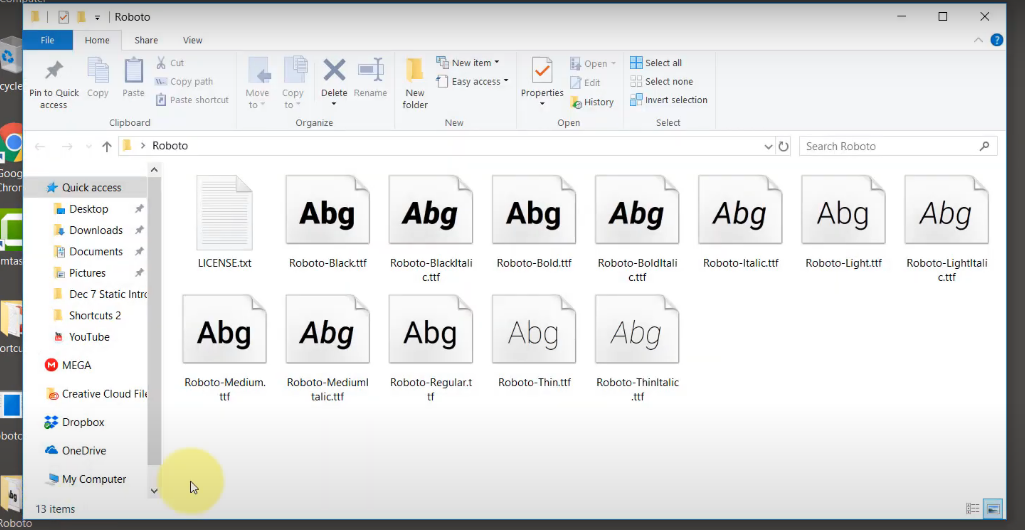Click the navigation pane scroll down arrow

[154, 491]
